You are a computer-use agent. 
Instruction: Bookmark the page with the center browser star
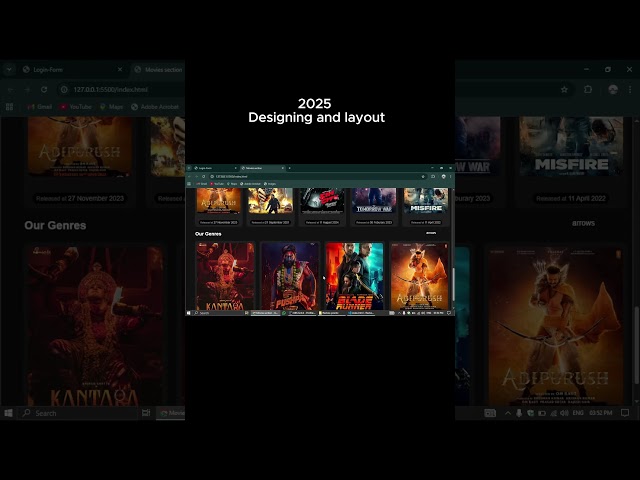(x=423, y=176)
